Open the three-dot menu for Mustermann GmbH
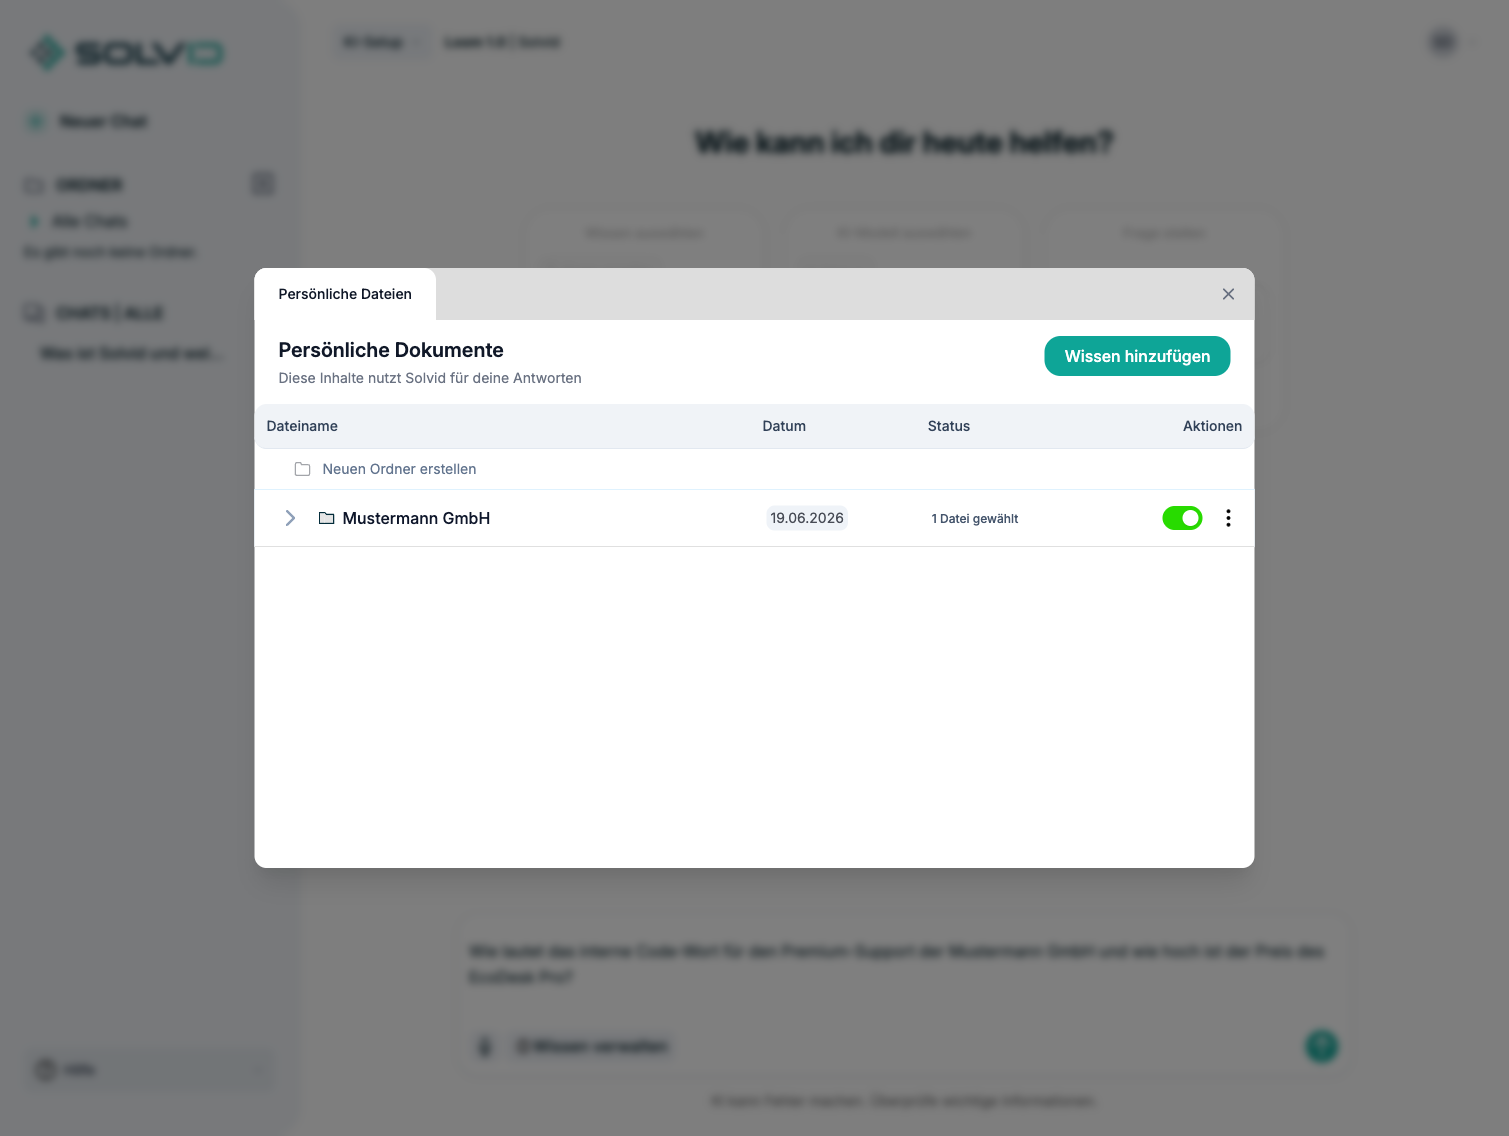 (x=1228, y=518)
